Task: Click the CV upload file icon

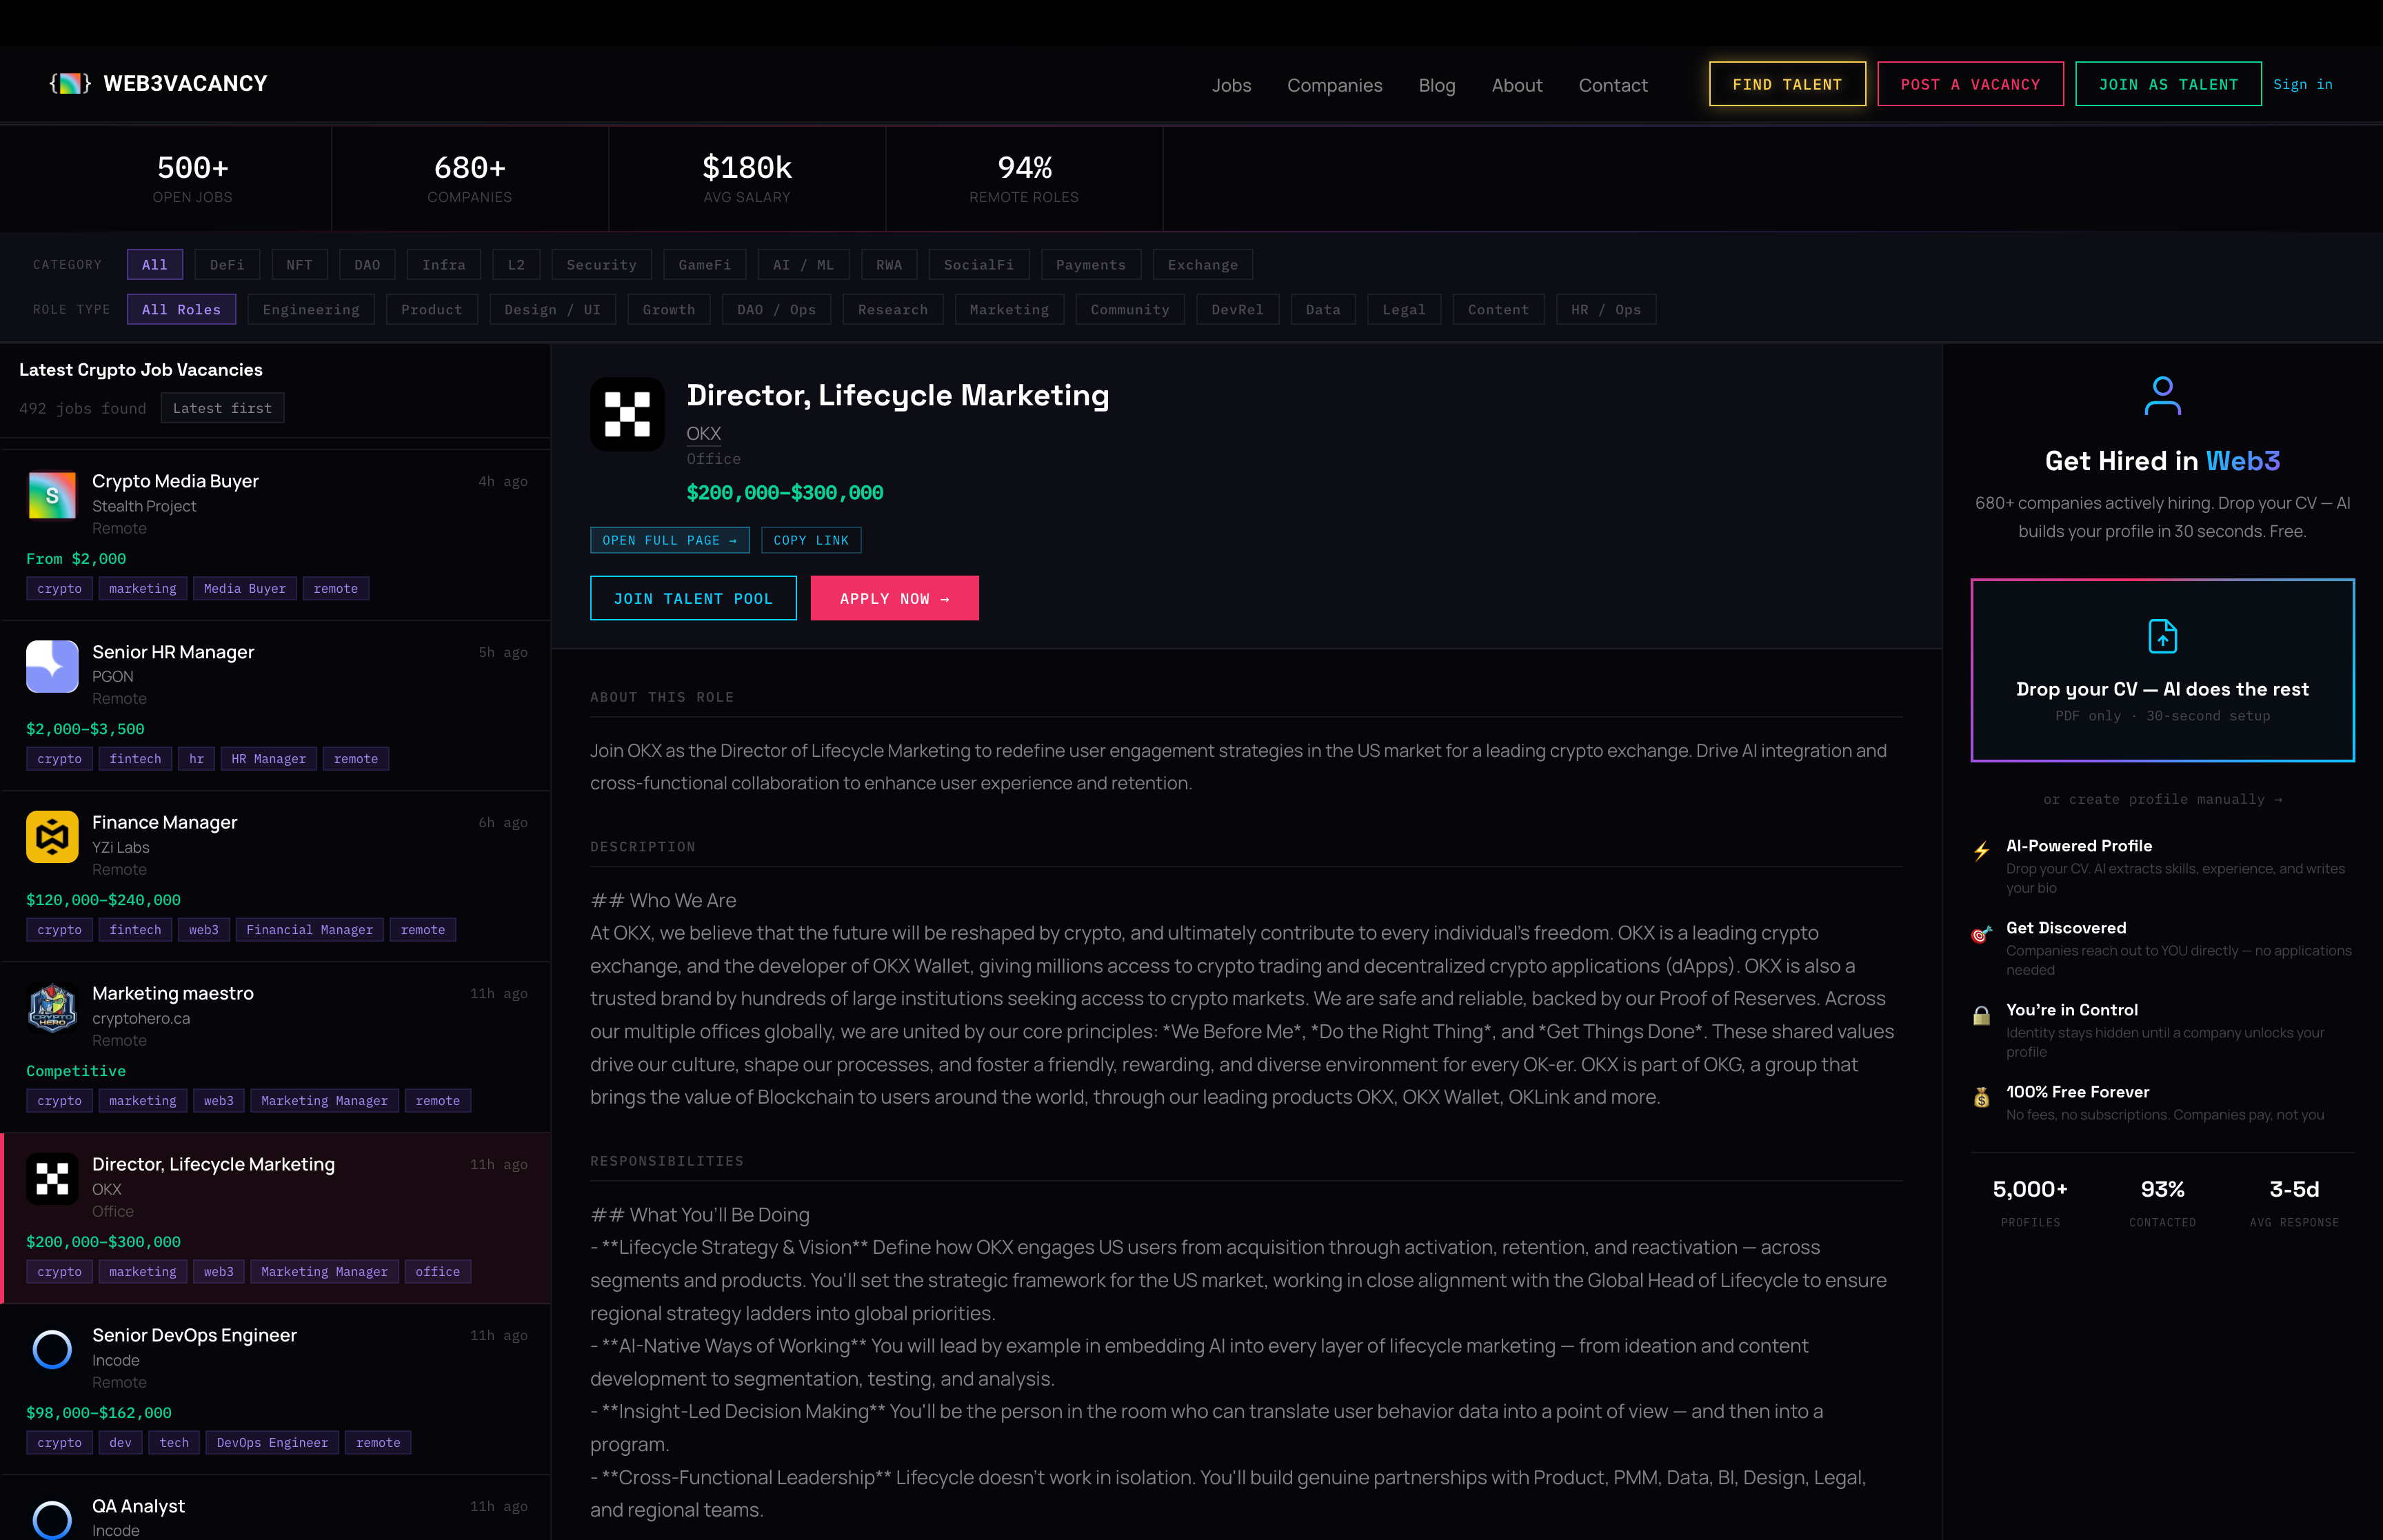Action: pyautogui.click(x=2162, y=636)
